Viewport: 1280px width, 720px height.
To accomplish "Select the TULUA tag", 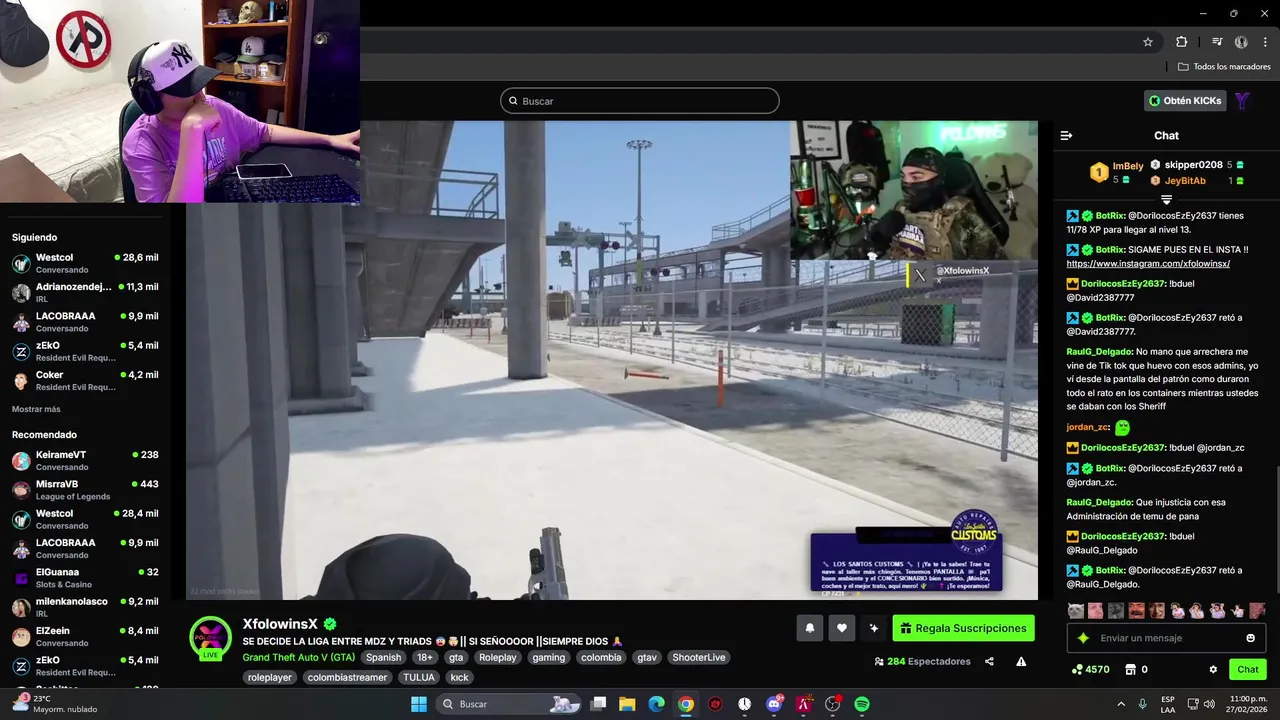I will click(x=419, y=677).
